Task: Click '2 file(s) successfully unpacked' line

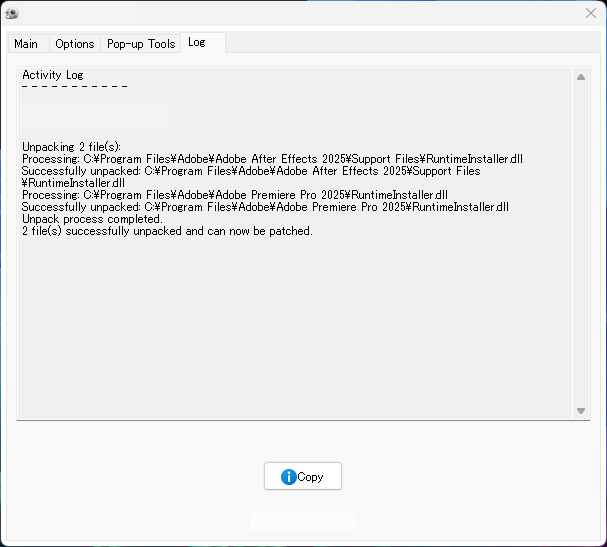Action: pyautogui.click(x=167, y=231)
